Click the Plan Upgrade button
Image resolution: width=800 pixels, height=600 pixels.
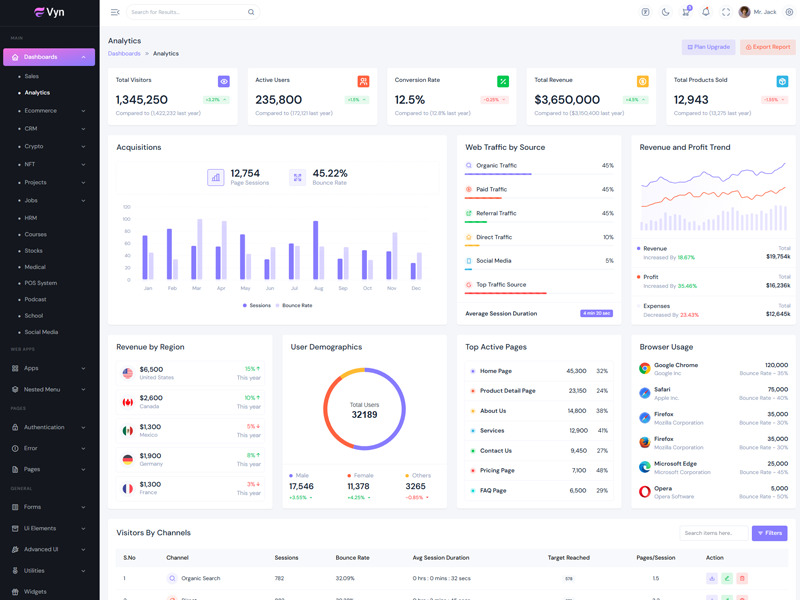tap(708, 47)
